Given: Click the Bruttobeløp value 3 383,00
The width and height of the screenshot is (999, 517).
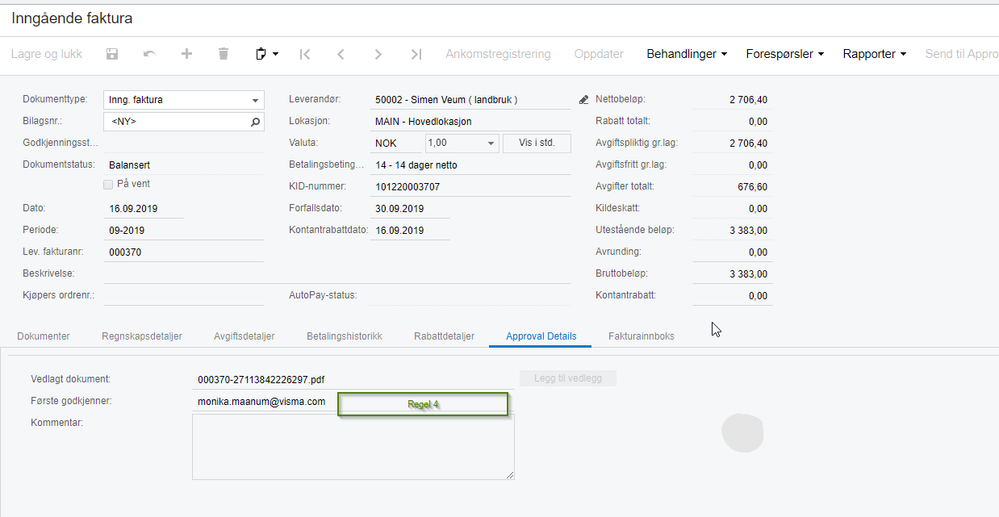Looking at the screenshot, I should click(x=732, y=274).
